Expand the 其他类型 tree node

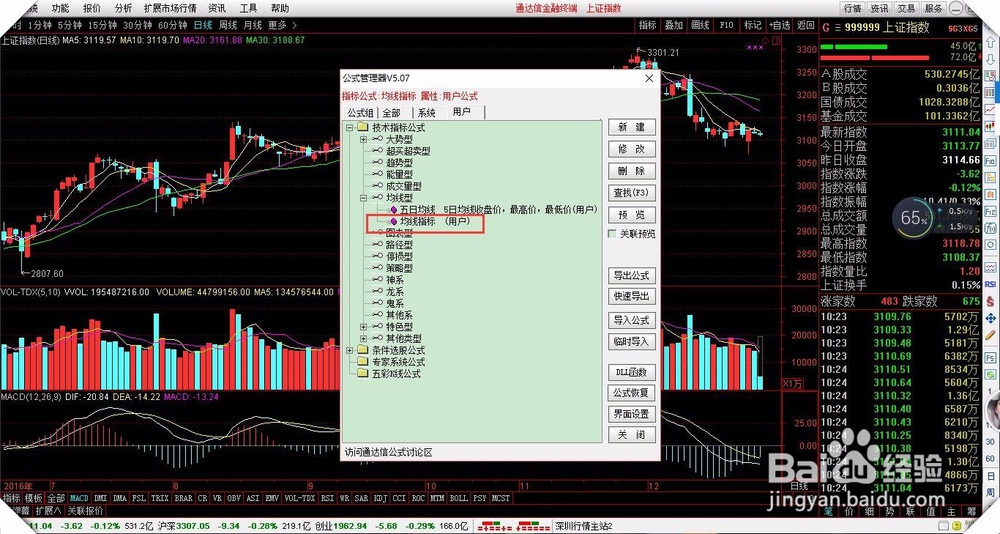click(x=364, y=338)
